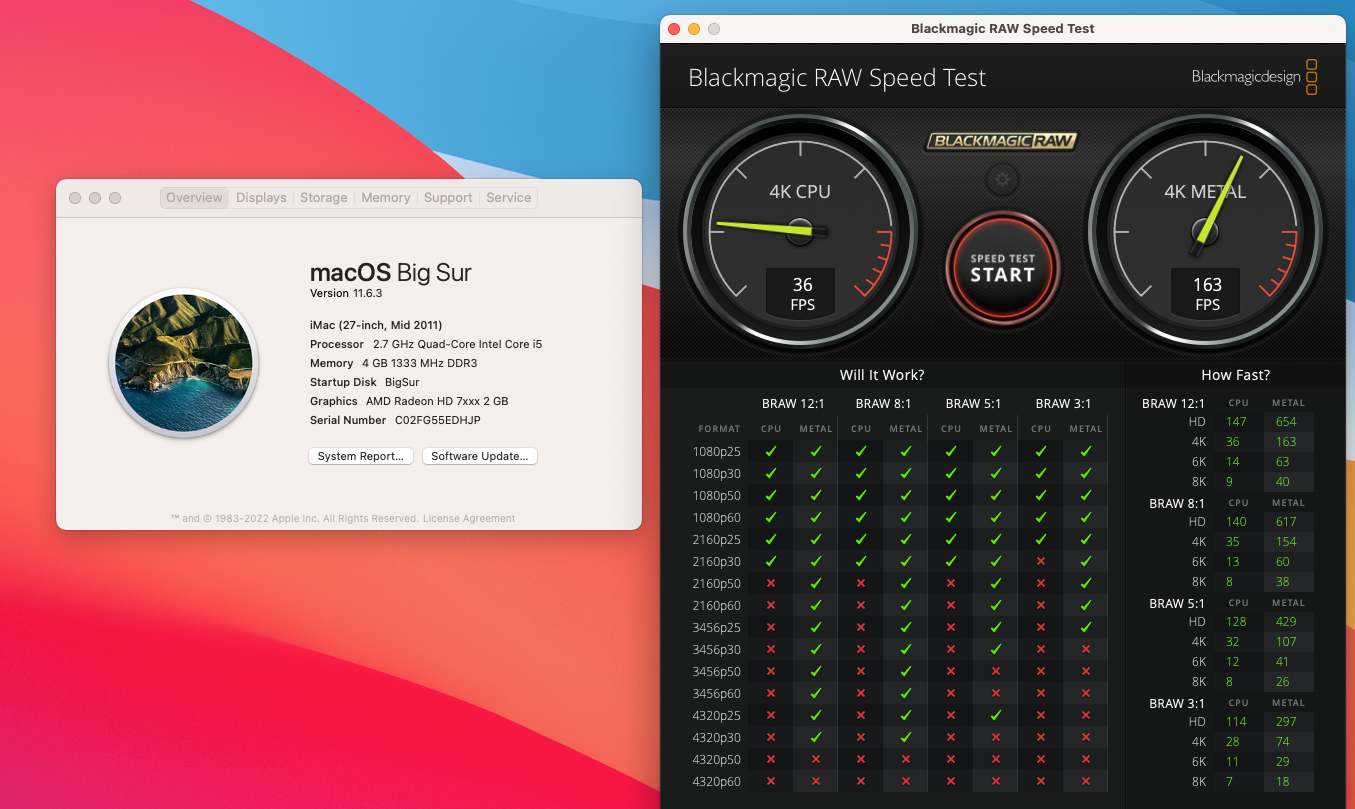Start the speed test
The image size is (1355, 809).
1002,267
